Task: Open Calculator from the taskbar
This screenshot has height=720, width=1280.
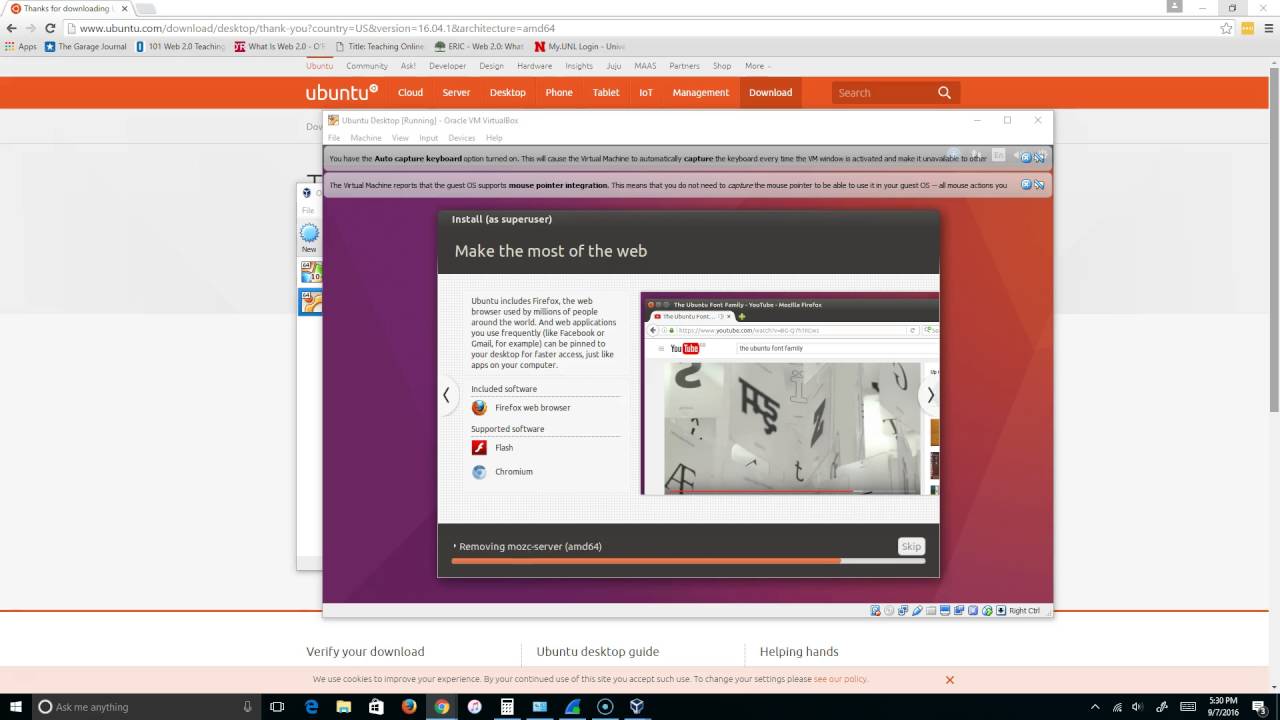Action: coord(507,706)
